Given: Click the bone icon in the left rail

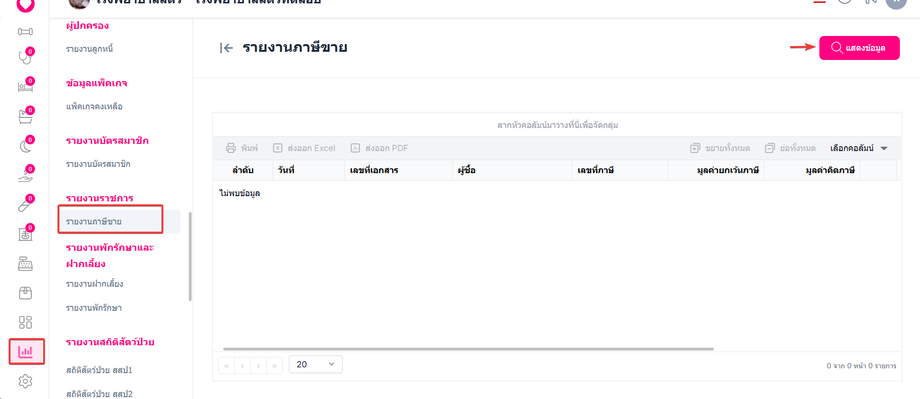Looking at the screenshot, I should 25,31.
